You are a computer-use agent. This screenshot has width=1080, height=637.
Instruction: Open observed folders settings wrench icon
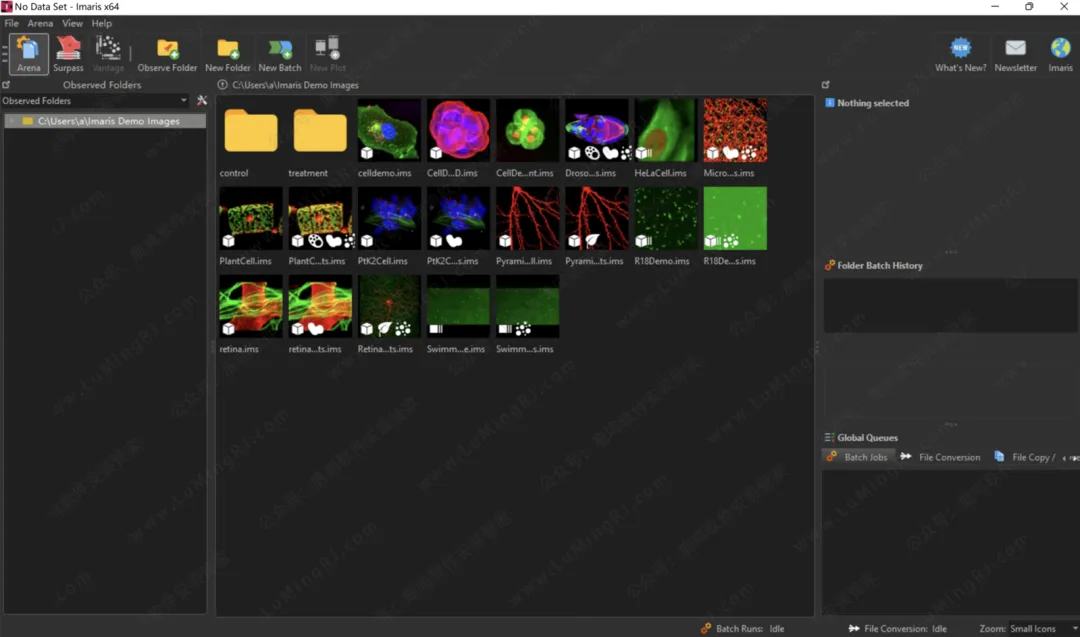pyautogui.click(x=202, y=101)
